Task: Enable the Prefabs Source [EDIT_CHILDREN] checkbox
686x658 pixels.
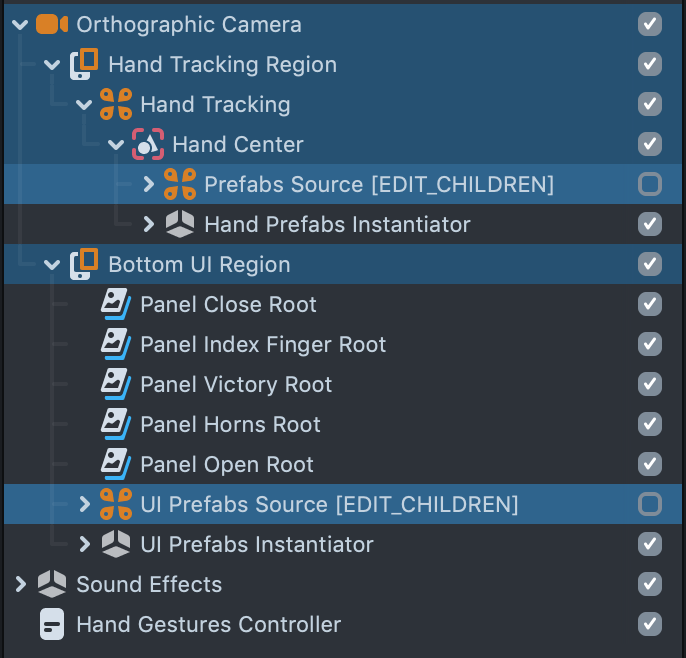Action: 650,184
